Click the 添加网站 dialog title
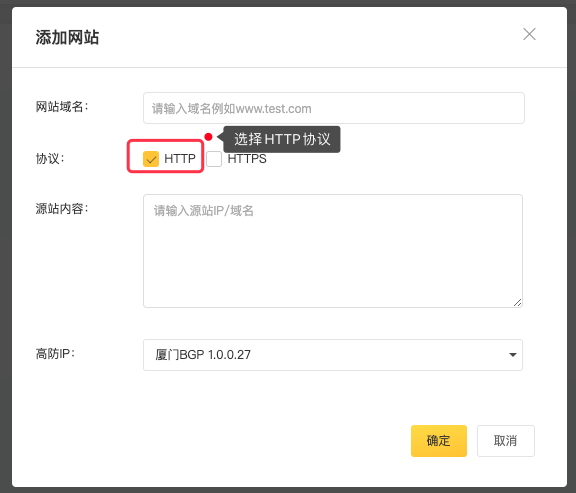The height and width of the screenshot is (493, 576). pos(67,37)
